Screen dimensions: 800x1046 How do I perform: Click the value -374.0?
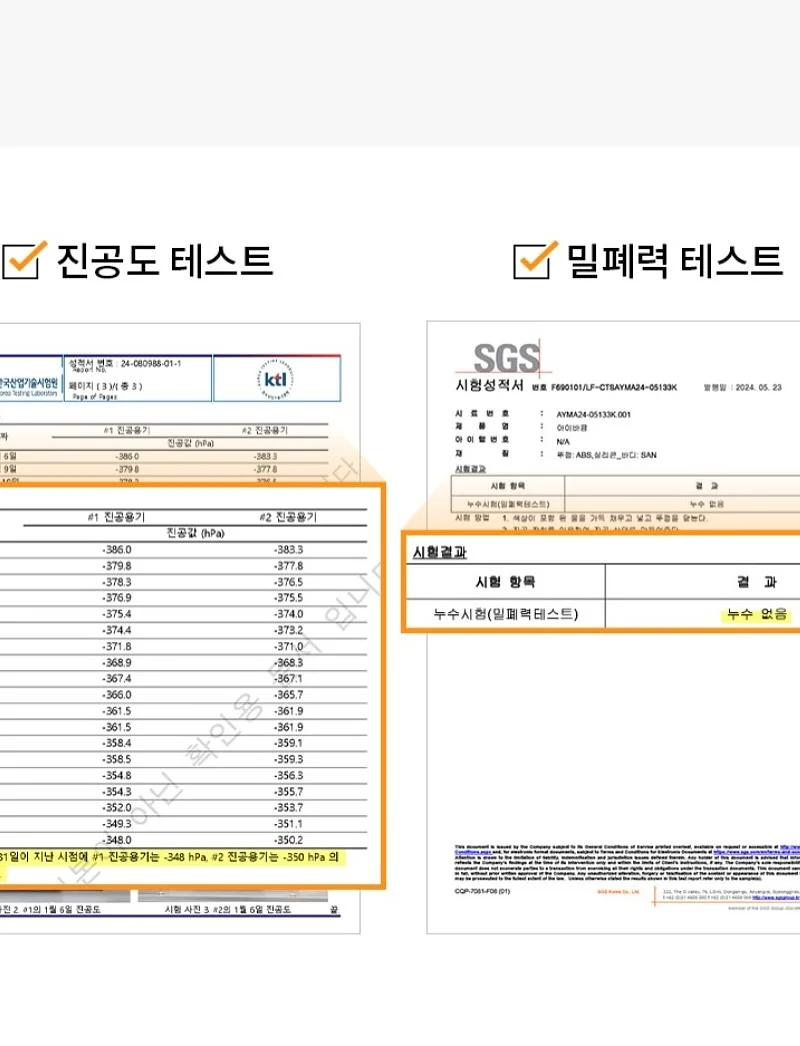pos(288,614)
